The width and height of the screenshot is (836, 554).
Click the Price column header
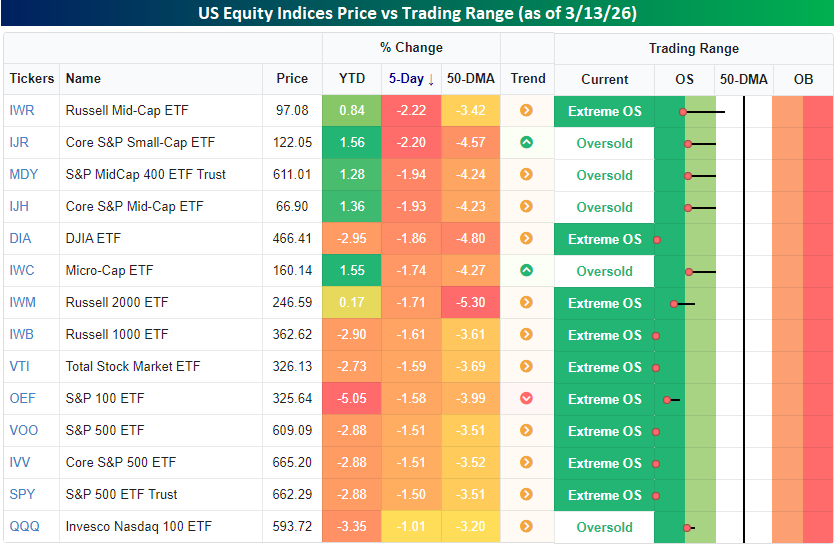pyautogui.click(x=292, y=79)
